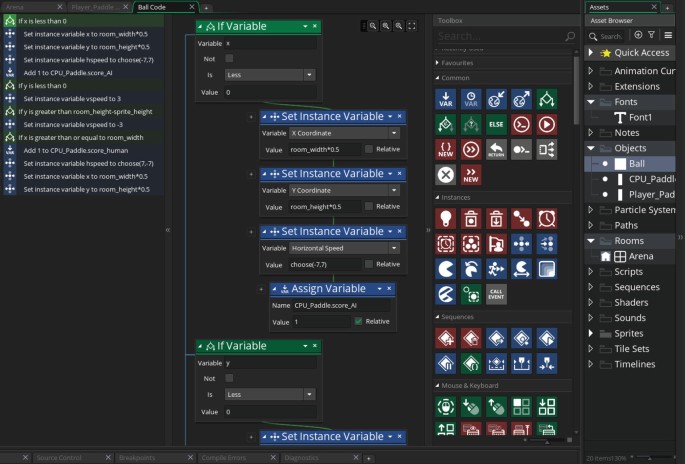Choose the Exit (X) action icon
Image resolution: width=685 pixels, height=464 pixels.
pos(446,175)
